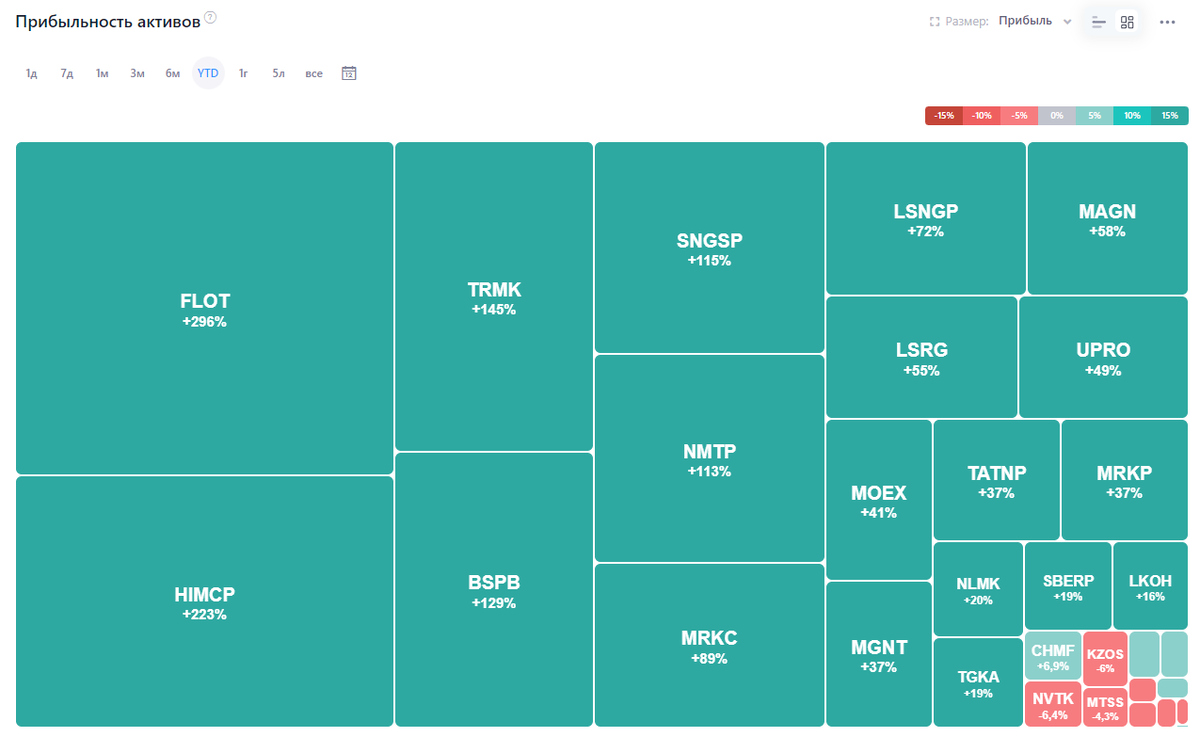Open the SBERP +19% tile
1200x737 pixels.
tap(1068, 586)
